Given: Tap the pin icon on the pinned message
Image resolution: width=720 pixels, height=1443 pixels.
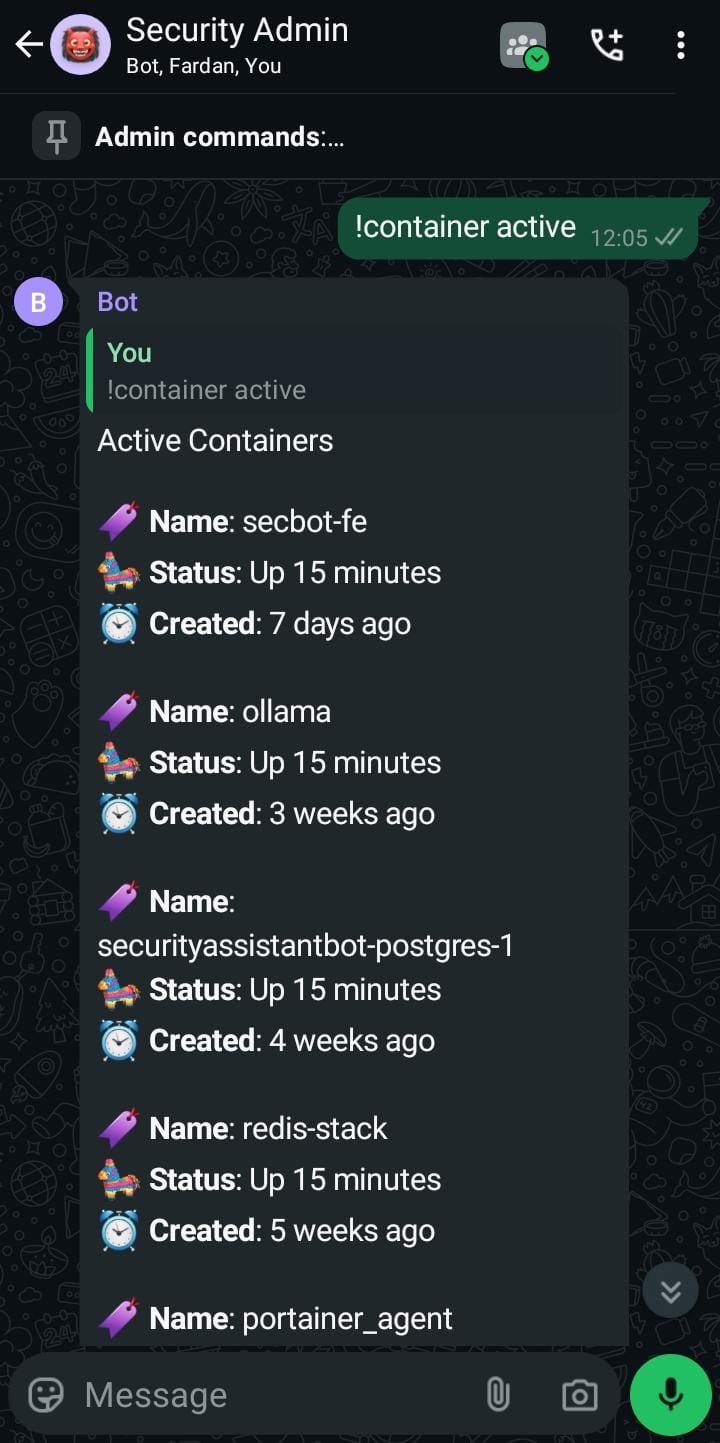Looking at the screenshot, I should point(56,136).
